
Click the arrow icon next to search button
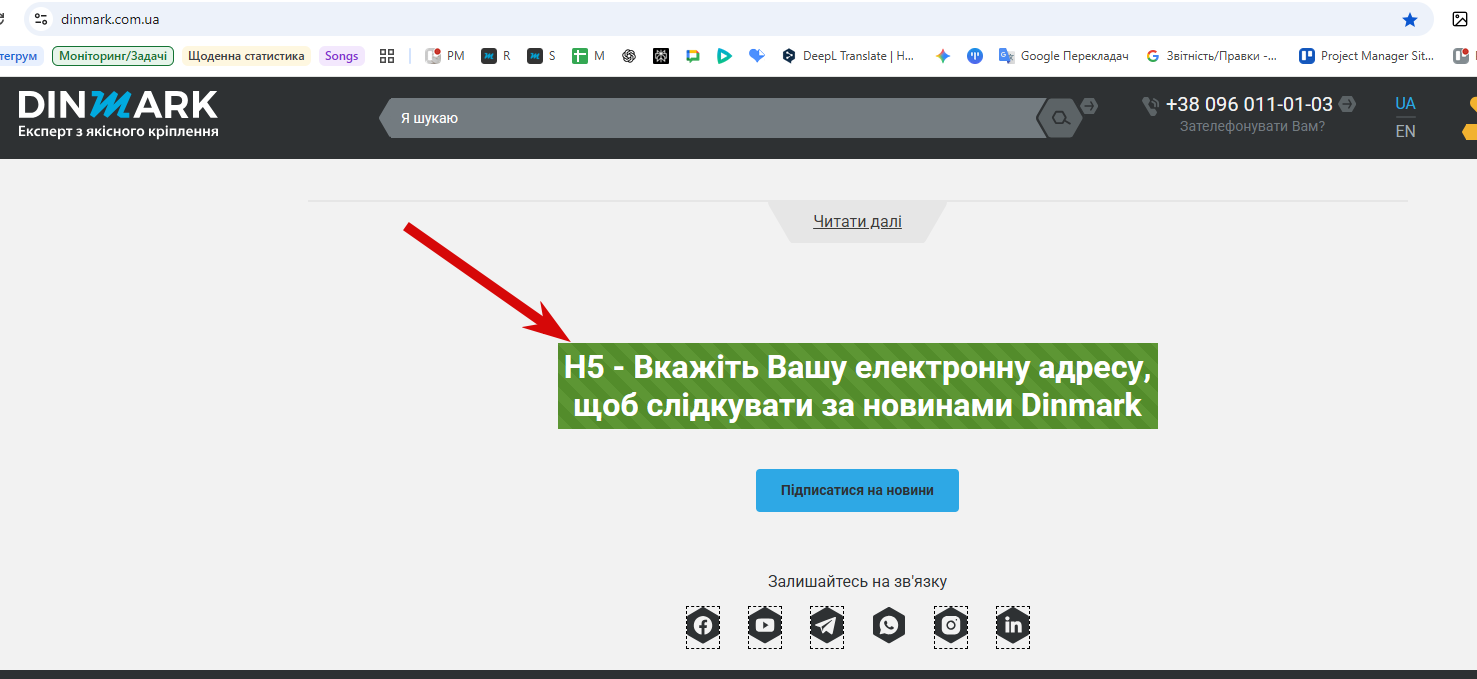(x=1089, y=105)
